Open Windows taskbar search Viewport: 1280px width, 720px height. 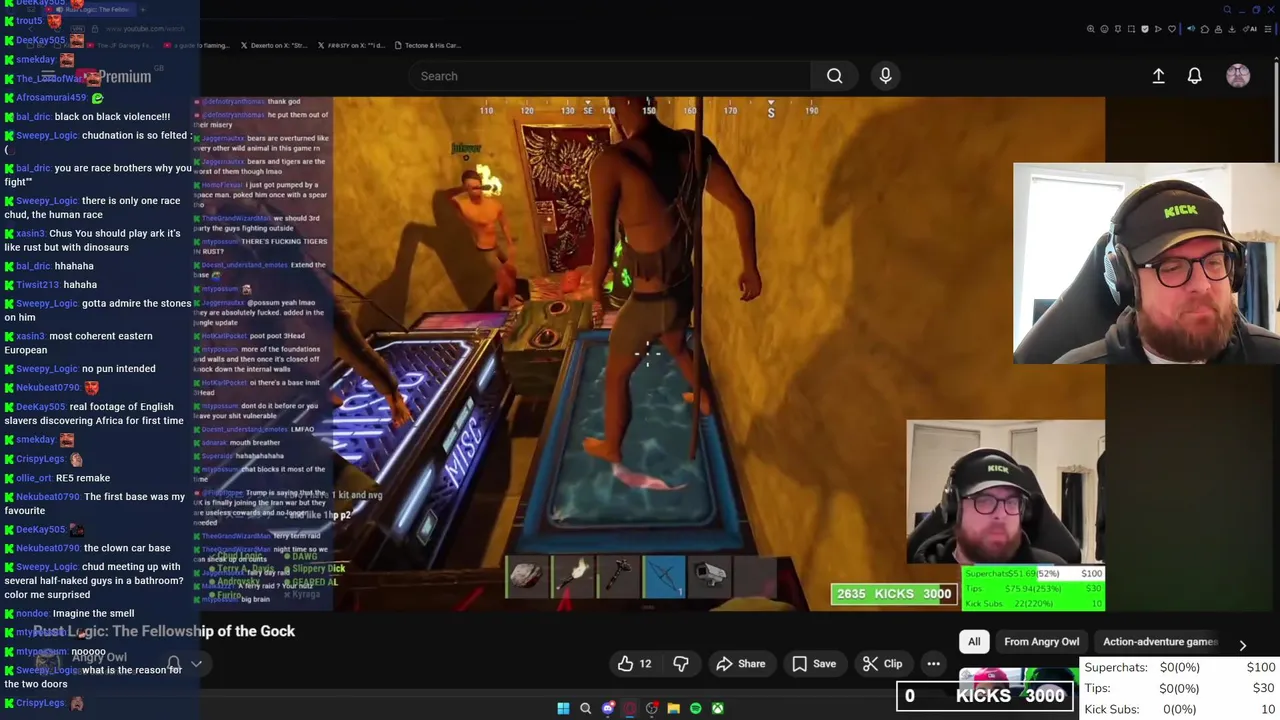click(585, 709)
